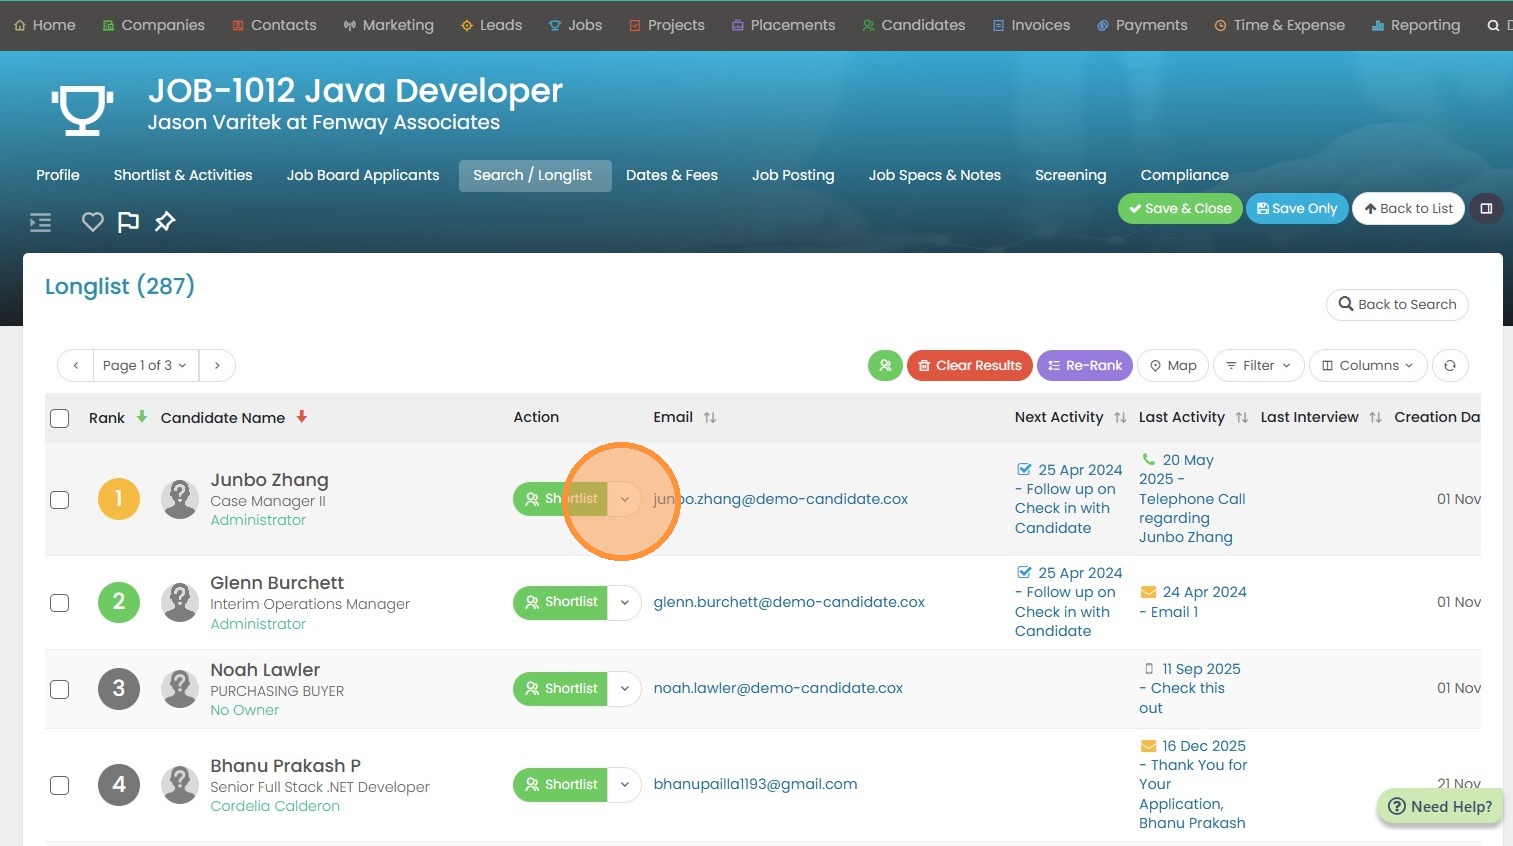
Task: Open the split panel view icon
Action: (1486, 209)
